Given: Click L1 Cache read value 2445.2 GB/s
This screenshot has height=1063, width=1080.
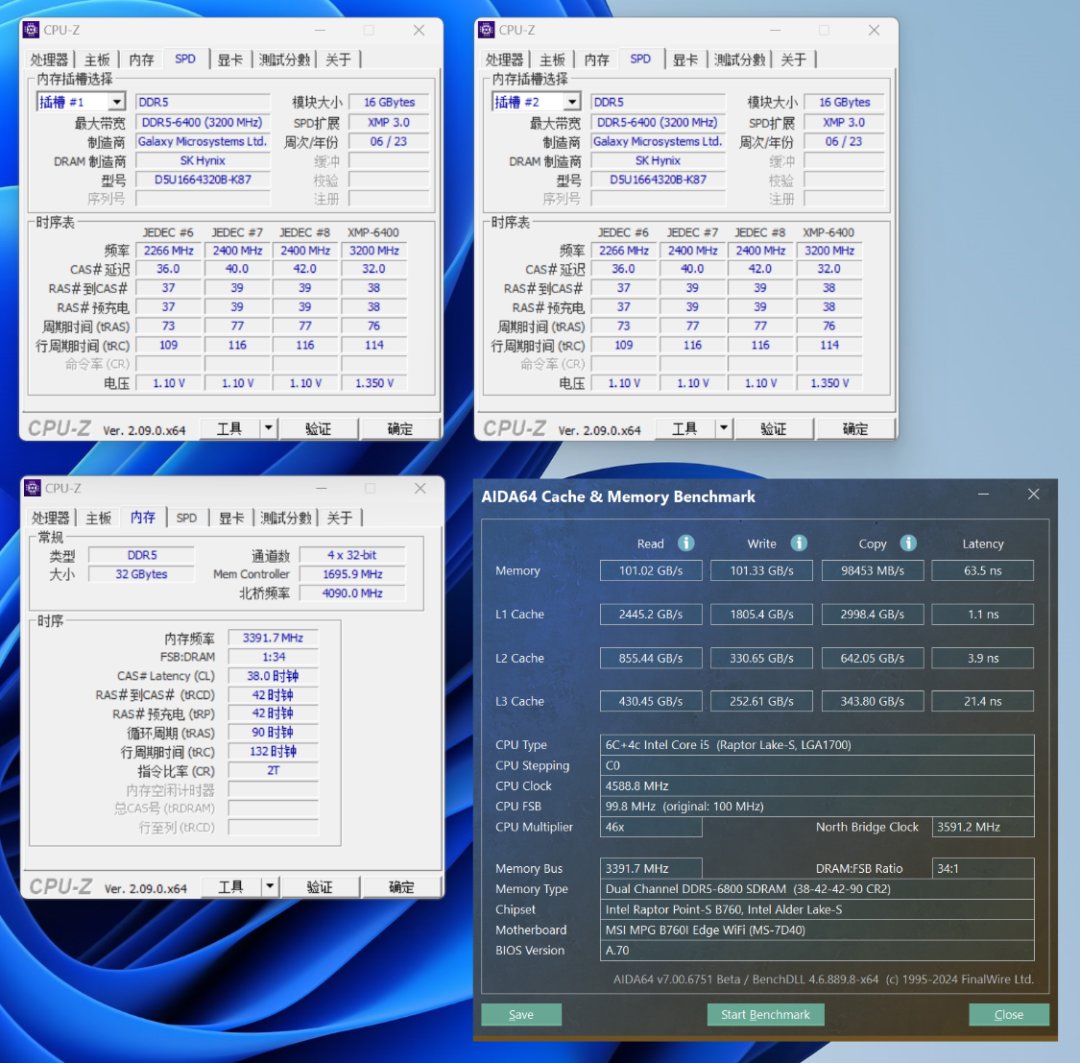Looking at the screenshot, I should pos(651,614).
